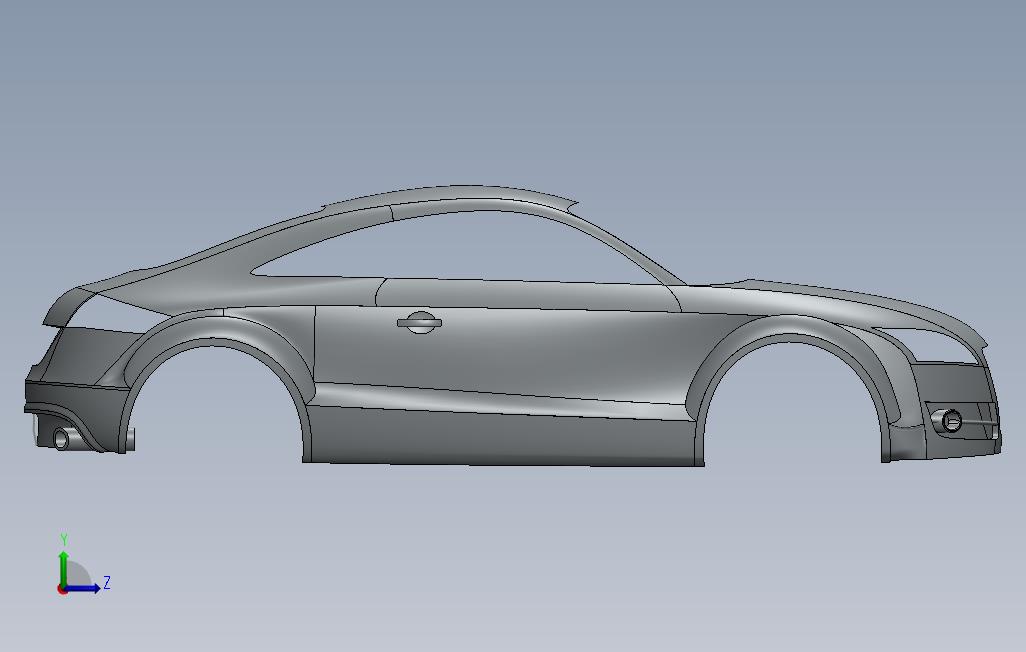
Task: Select the front fog light ring
Action: pyautogui.click(x=952, y=420)
